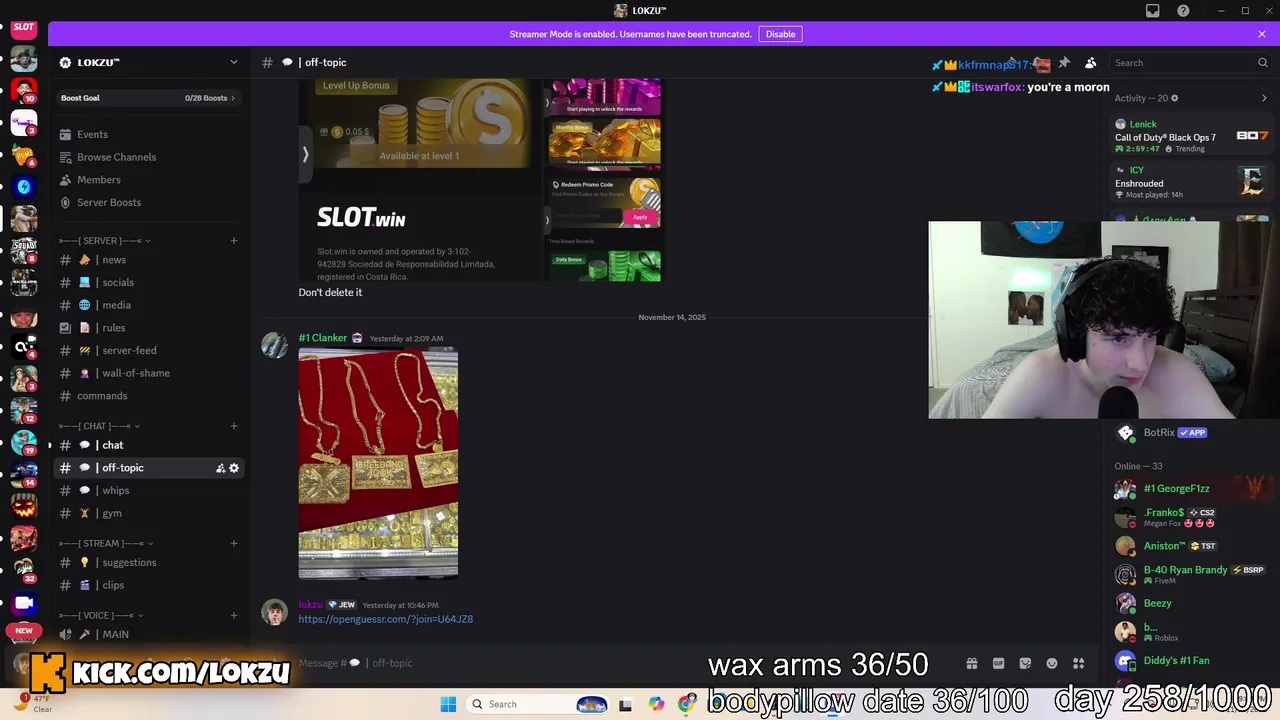The width and height of the screenshot is (1280, 720).
Task: Open the rules channel
Action: 148,328
